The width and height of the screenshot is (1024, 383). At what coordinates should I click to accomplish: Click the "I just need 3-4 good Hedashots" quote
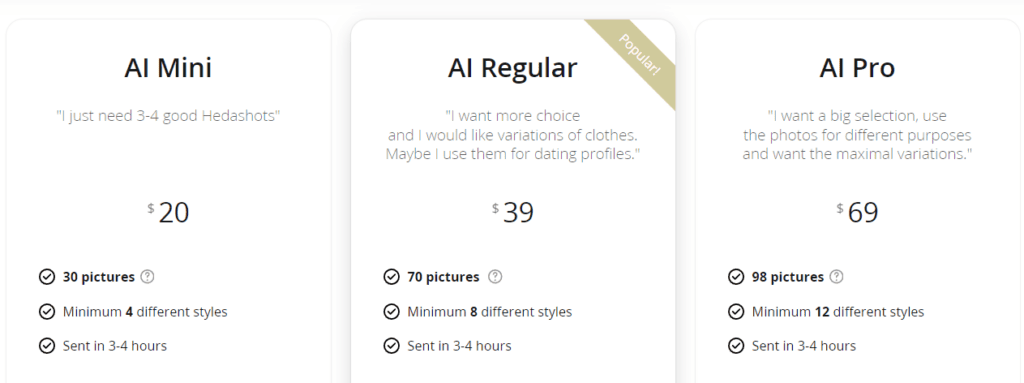[168, 116]
